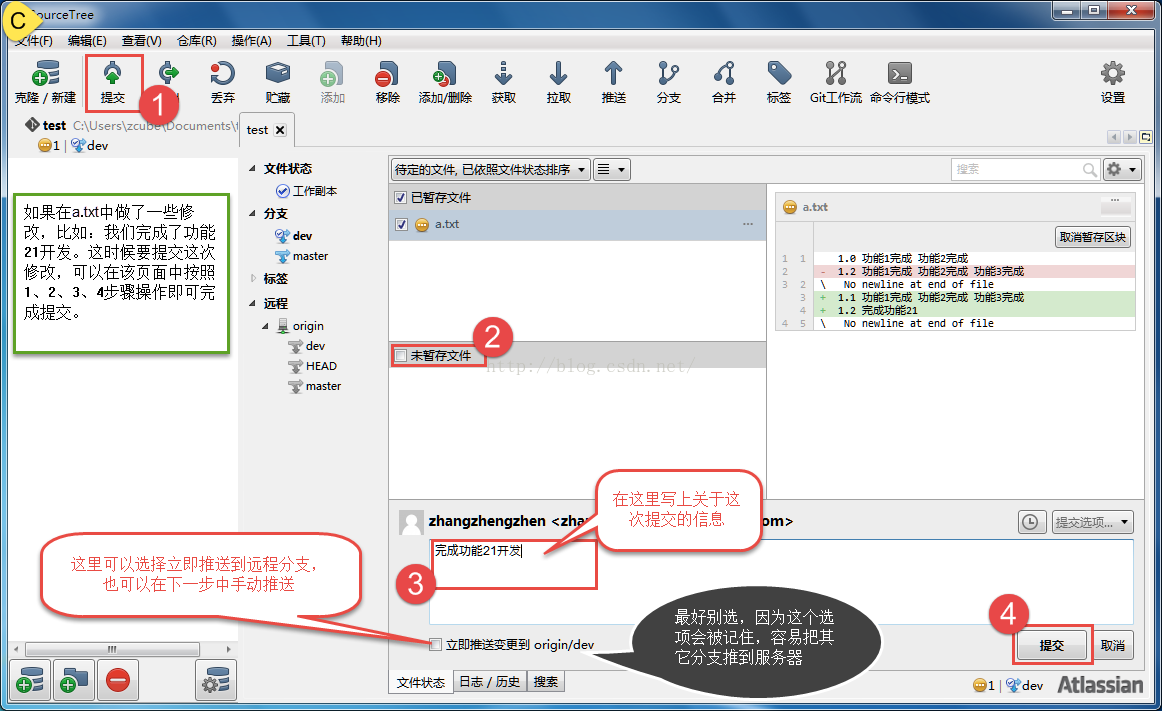The height and width of the screenshot is (711, 1162).
Task: Click the commit history clock icon
Action: 1030,523
